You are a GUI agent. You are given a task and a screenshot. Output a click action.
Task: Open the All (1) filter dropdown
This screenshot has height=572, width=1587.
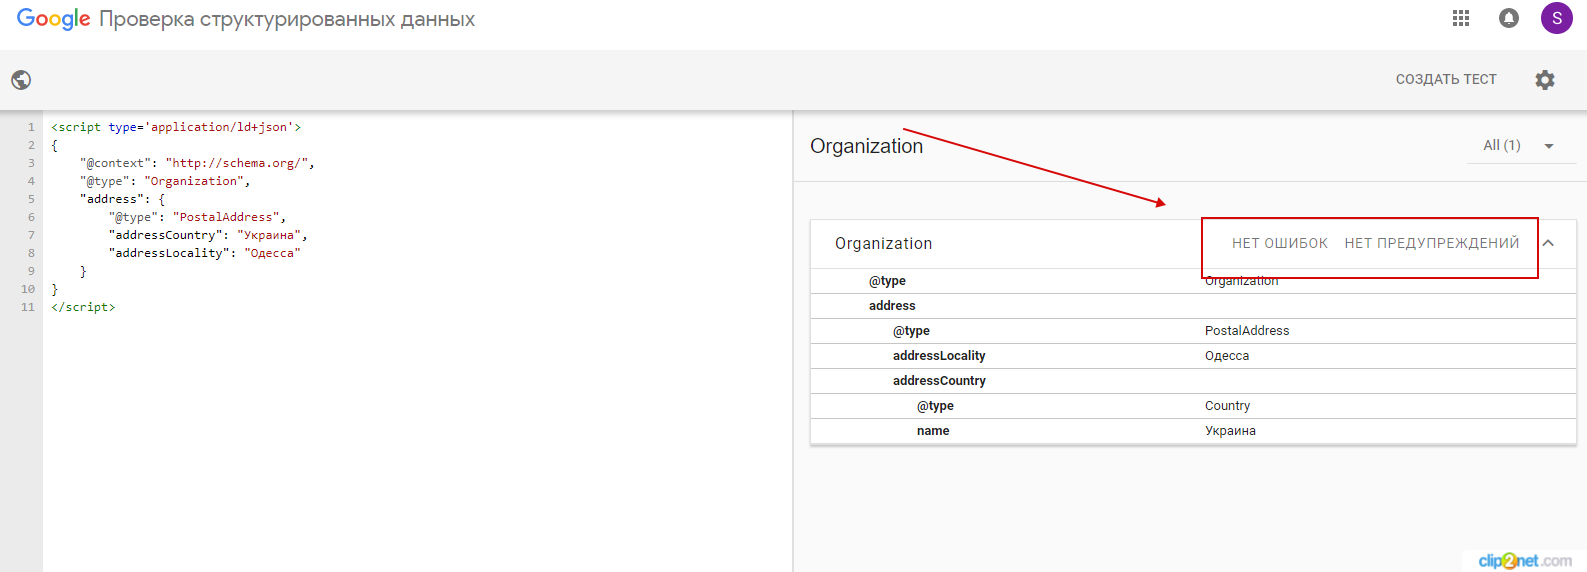(1518, 146)
